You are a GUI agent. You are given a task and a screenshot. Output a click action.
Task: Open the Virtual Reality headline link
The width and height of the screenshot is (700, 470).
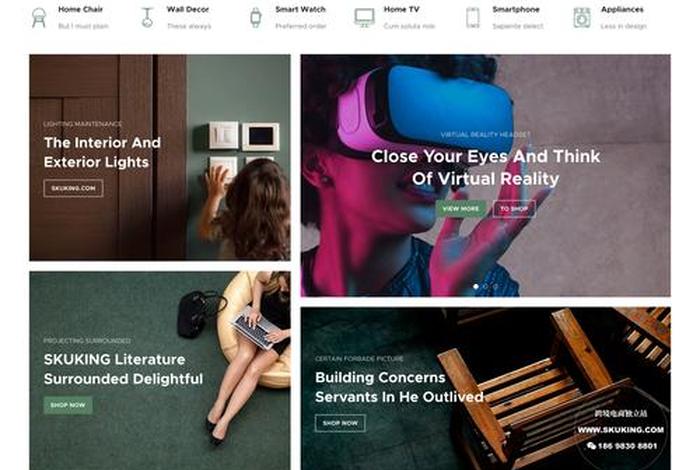(x=486, y=167)
